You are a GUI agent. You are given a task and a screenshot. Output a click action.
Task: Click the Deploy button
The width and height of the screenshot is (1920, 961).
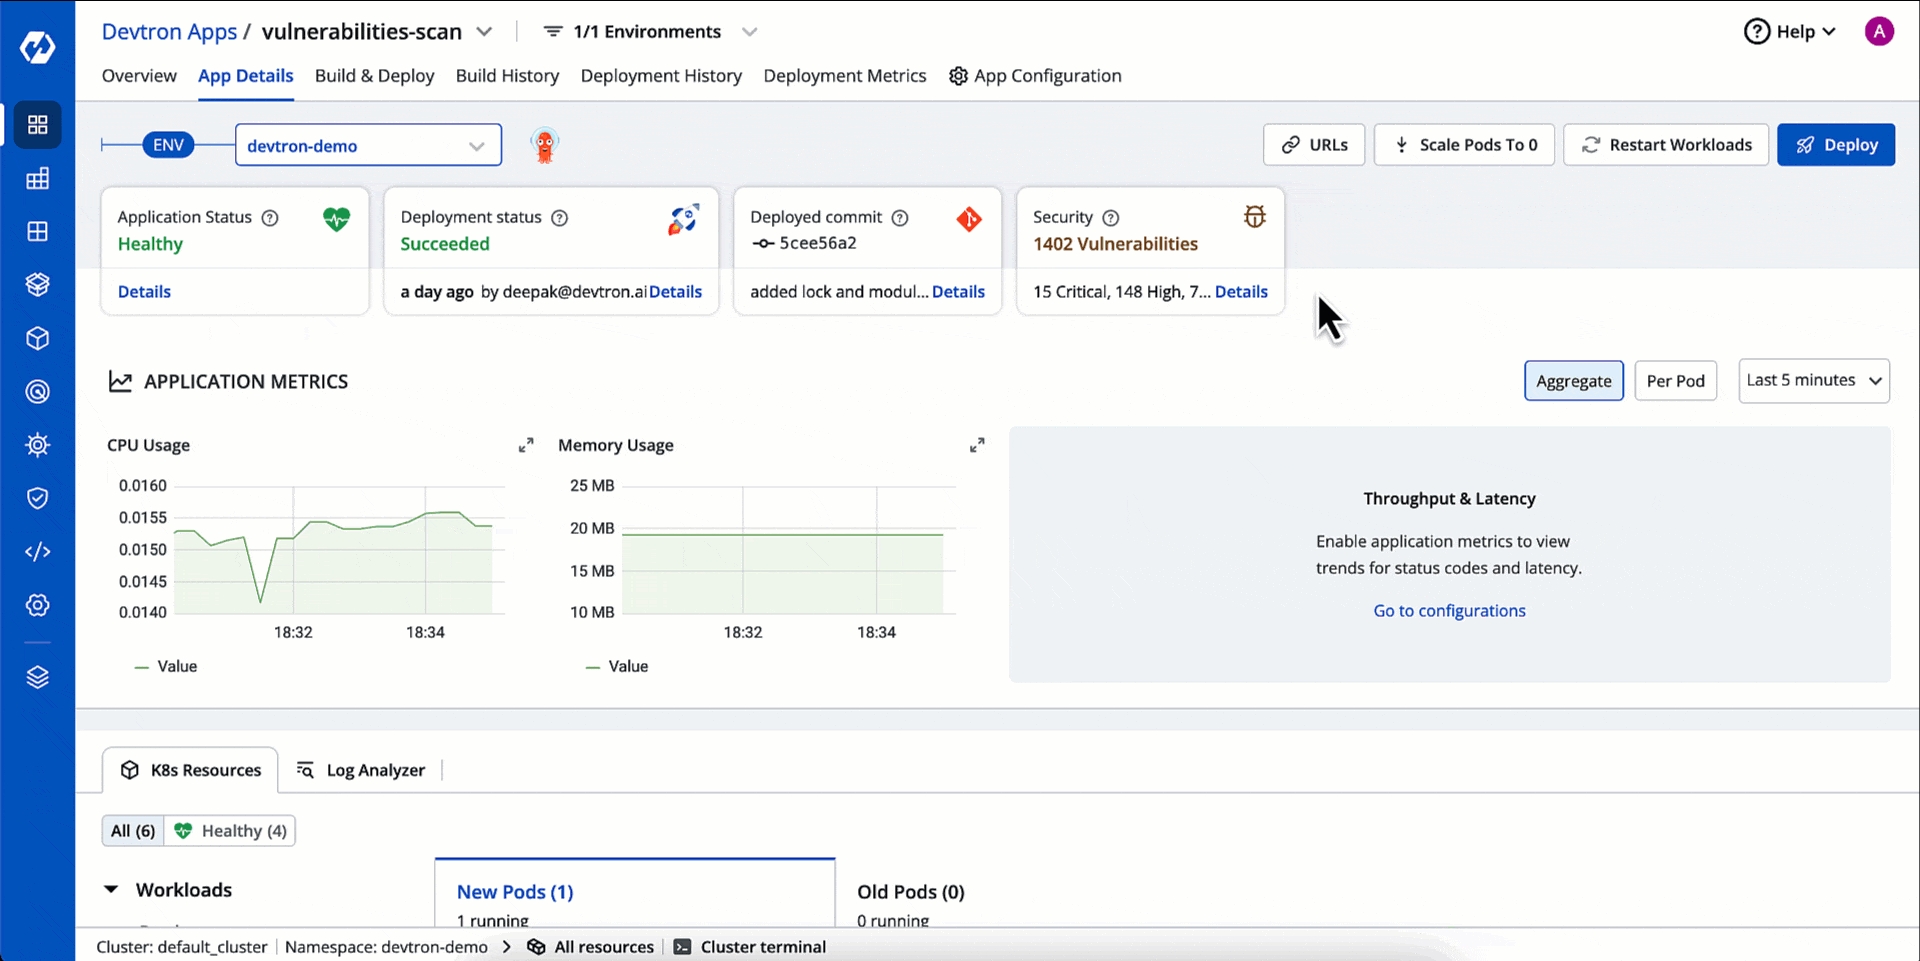(1836, 145)
